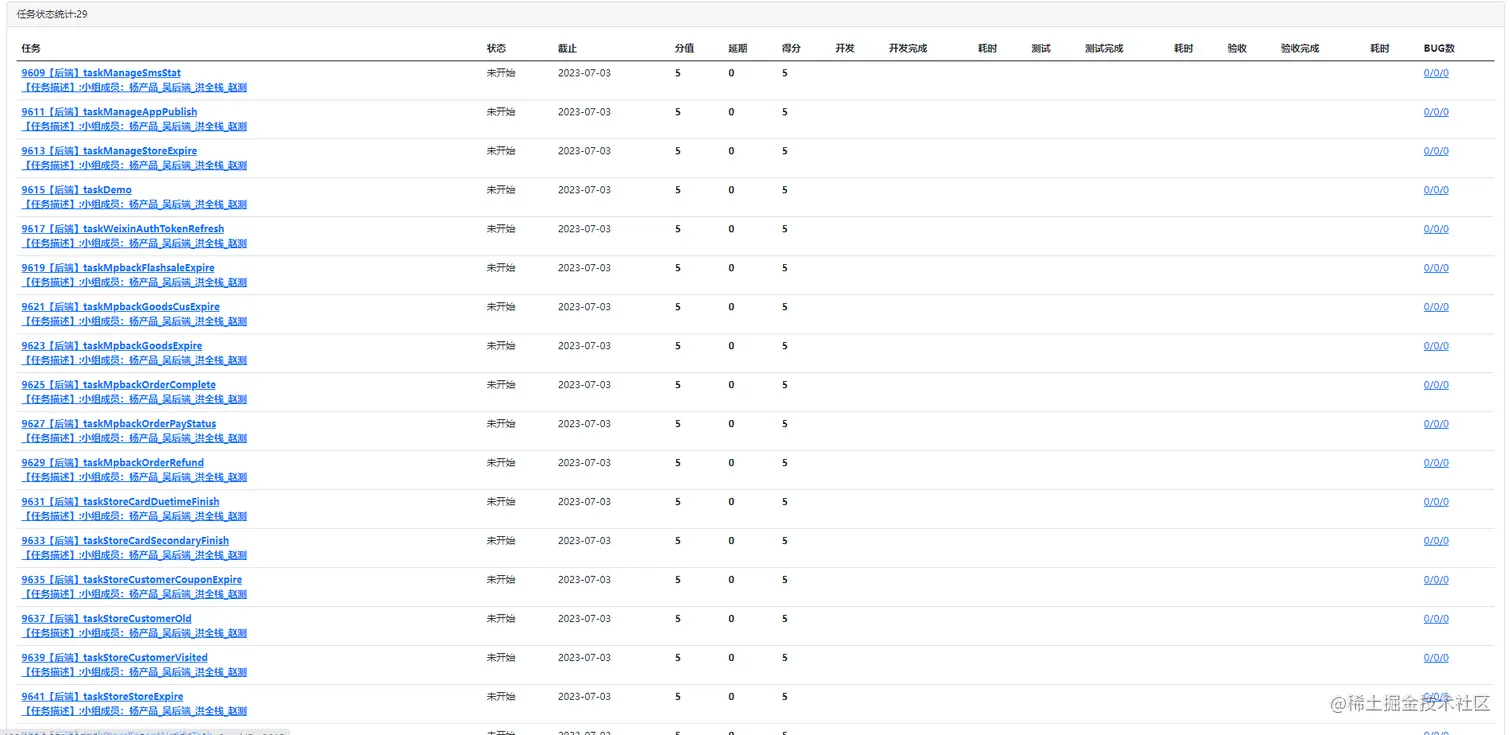Open task 9613 taskManageStoreExpire link
Screen dimensions: 1512x735
pyautogui.click(x=109, y=151)
